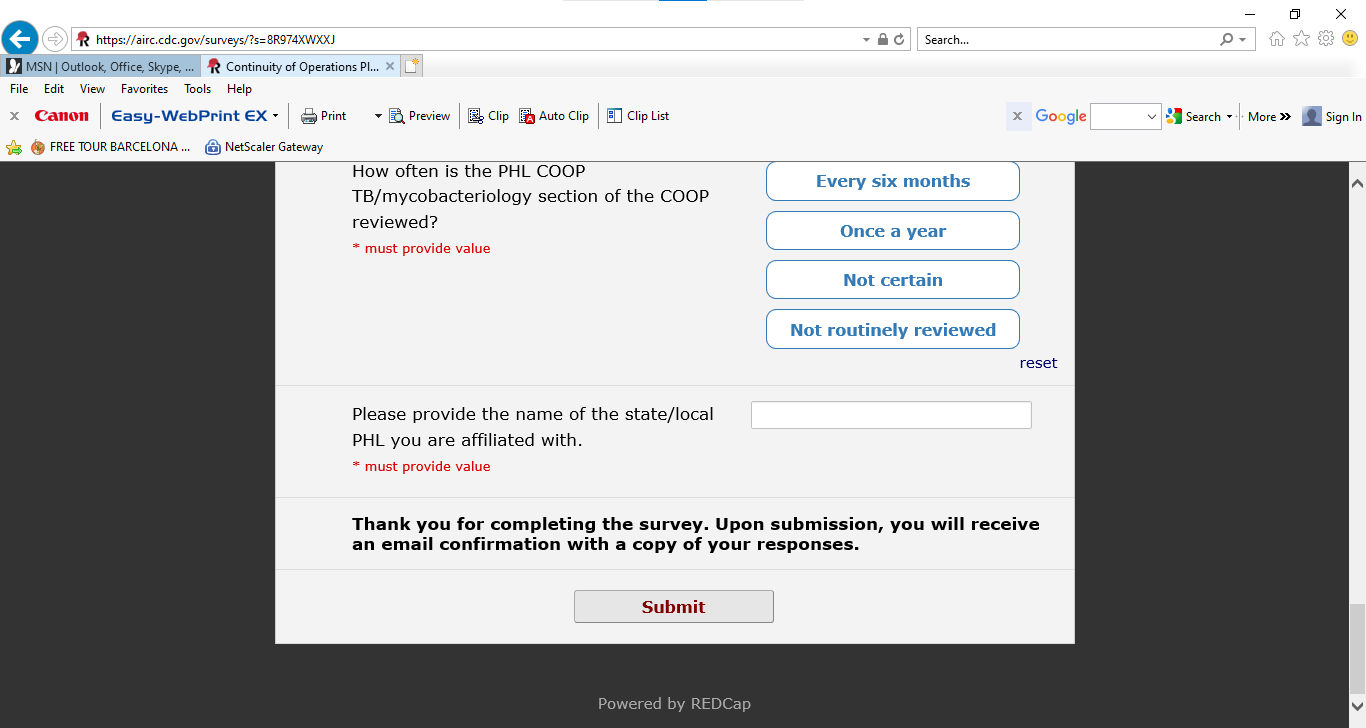1366x728 pixels.
Task: Click the PHL name text field
Action: [x=891, y=415]
